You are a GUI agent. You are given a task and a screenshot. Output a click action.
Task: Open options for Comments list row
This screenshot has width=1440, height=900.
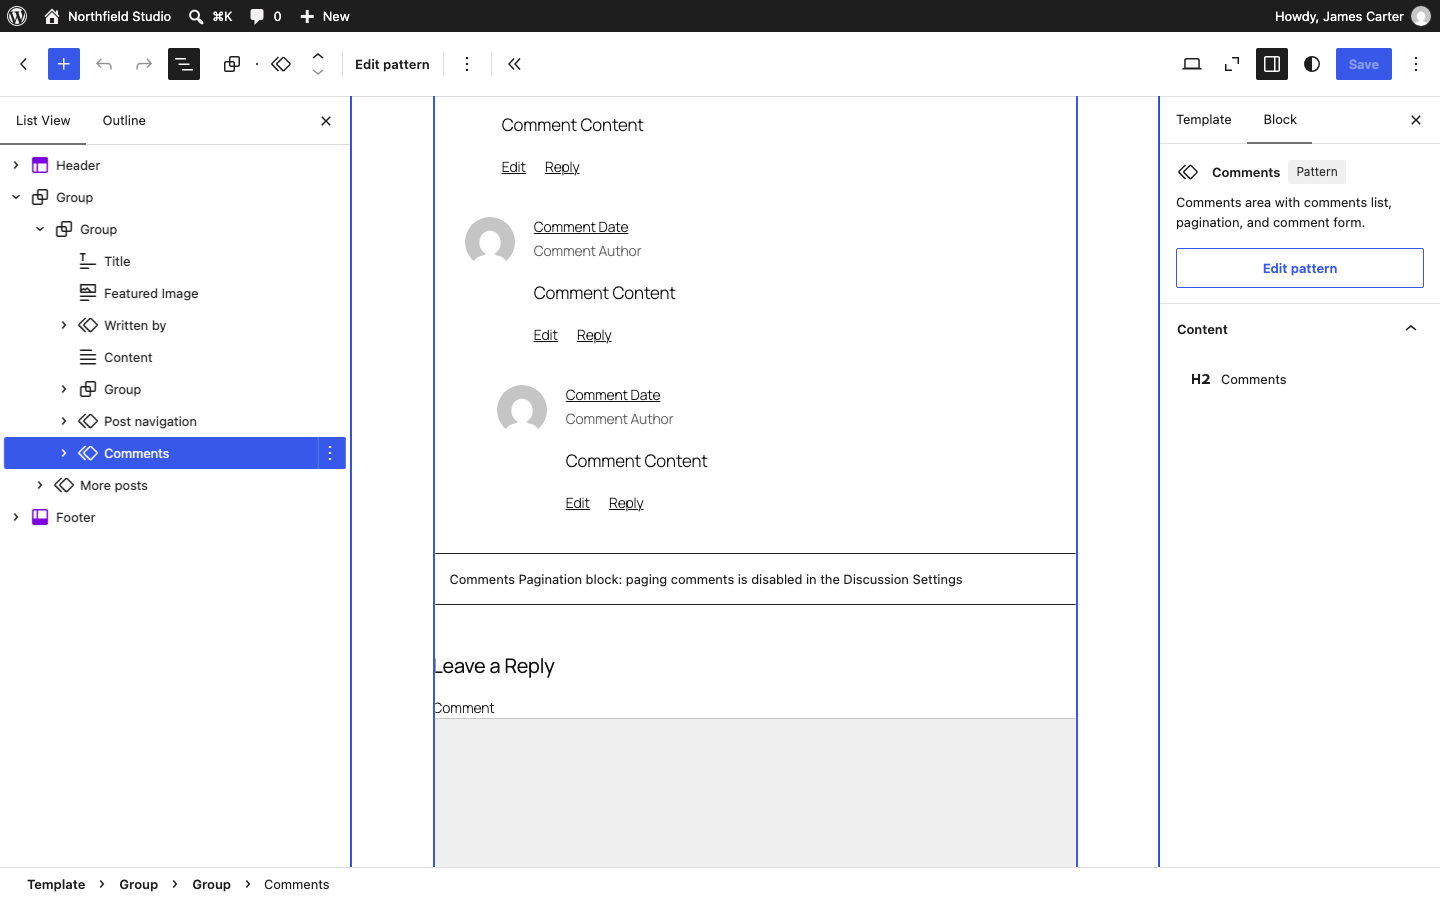click(x=331, y=453)
